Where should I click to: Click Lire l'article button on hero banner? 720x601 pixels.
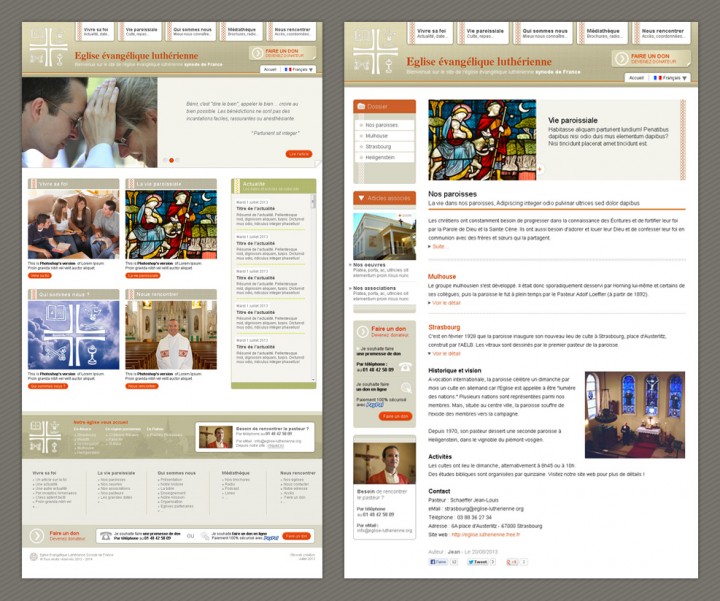tap(298, 154)
